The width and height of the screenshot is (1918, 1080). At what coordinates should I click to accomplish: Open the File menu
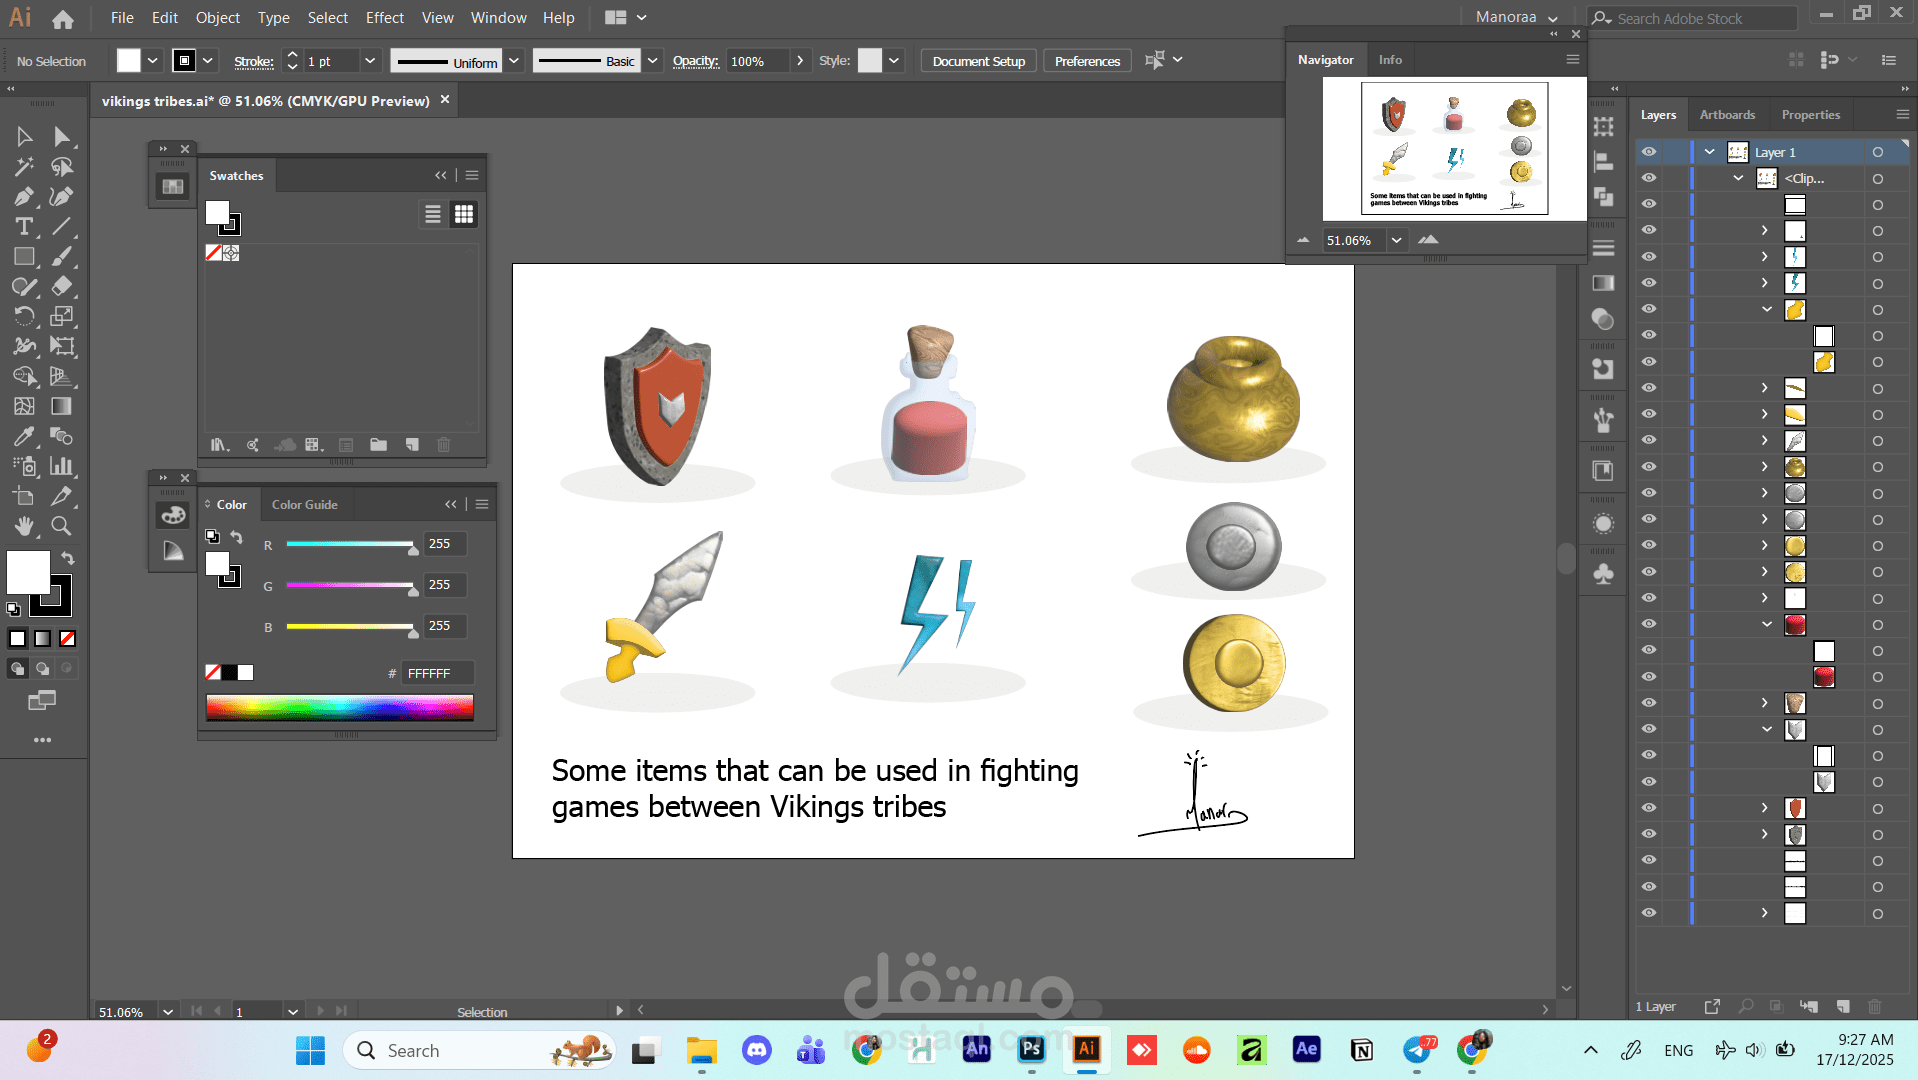pyautogui.click(x=122, y=18)
